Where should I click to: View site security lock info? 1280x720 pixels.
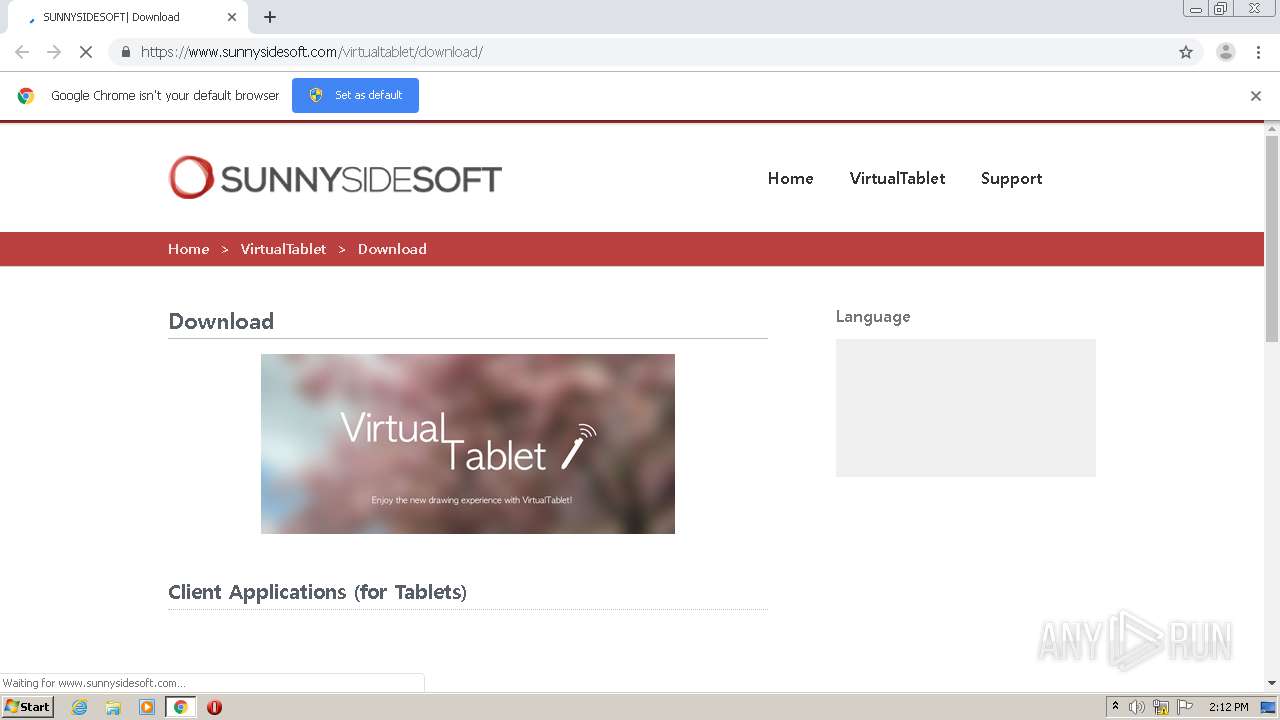click(x=125, y=52)
